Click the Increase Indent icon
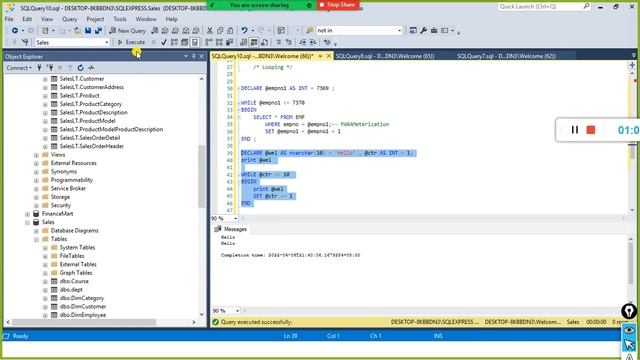 313,42
